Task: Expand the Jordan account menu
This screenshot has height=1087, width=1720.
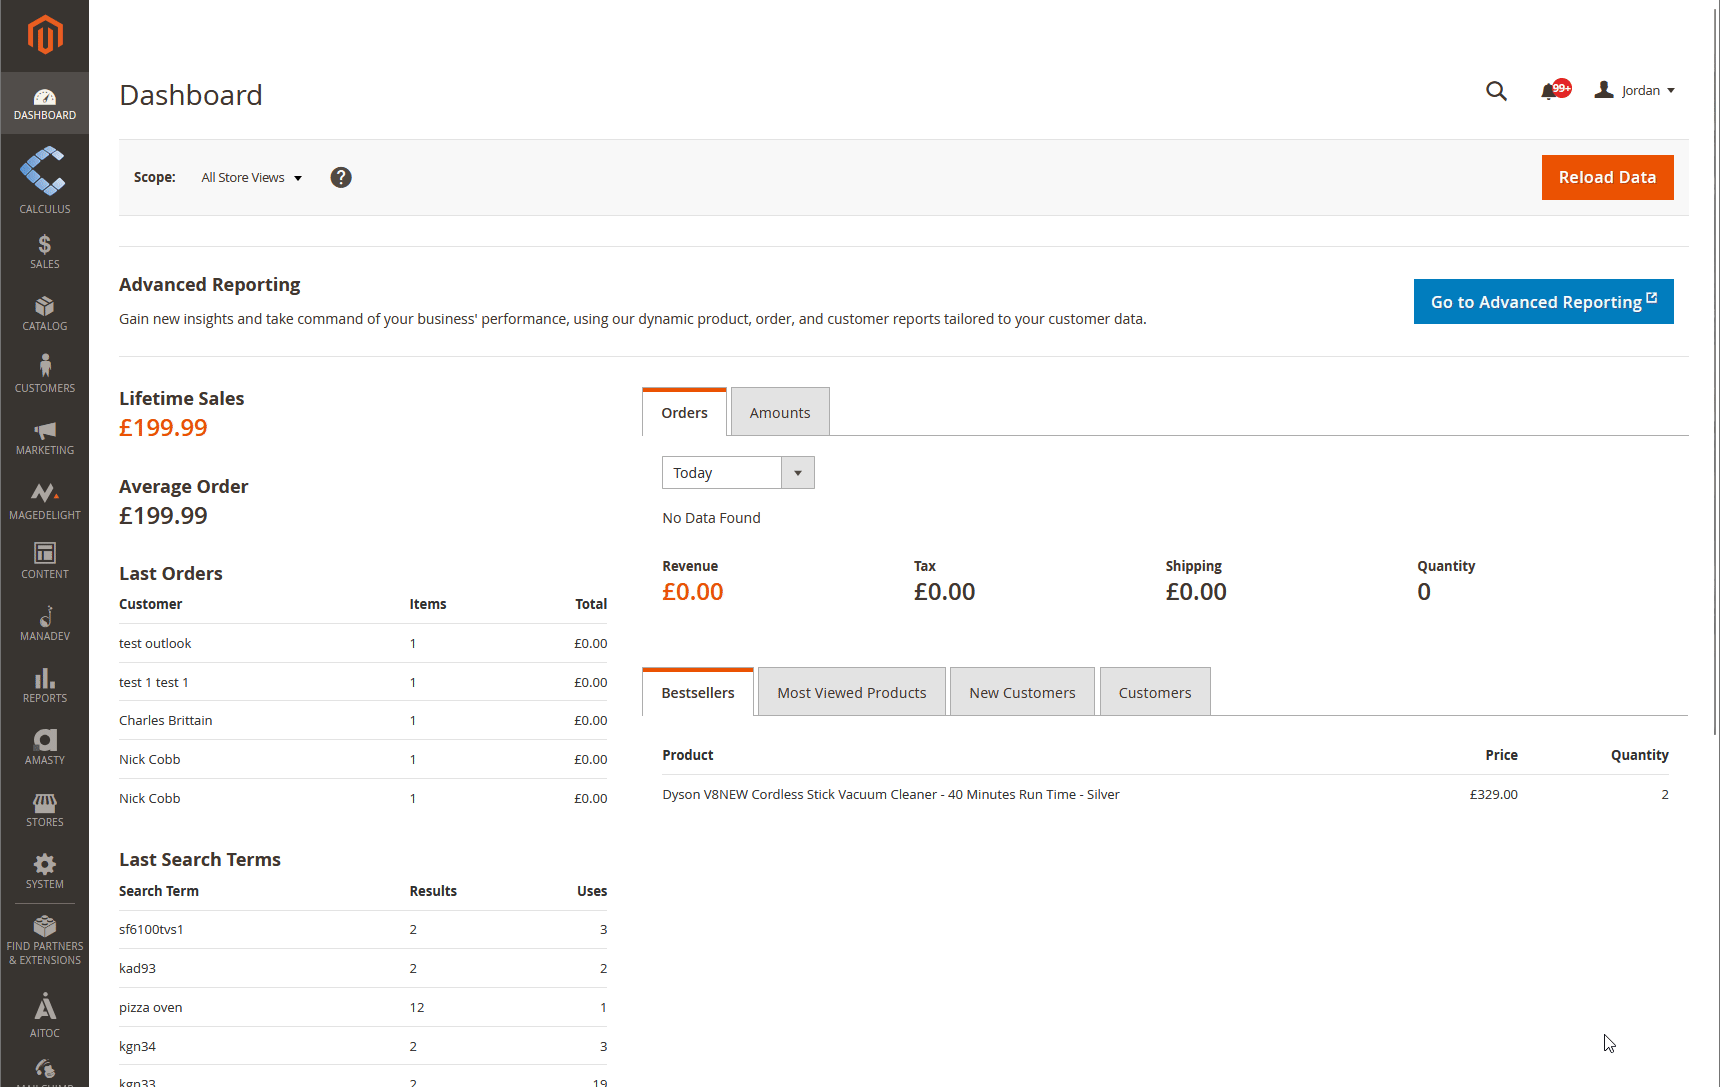Action: pos(1635,91)
